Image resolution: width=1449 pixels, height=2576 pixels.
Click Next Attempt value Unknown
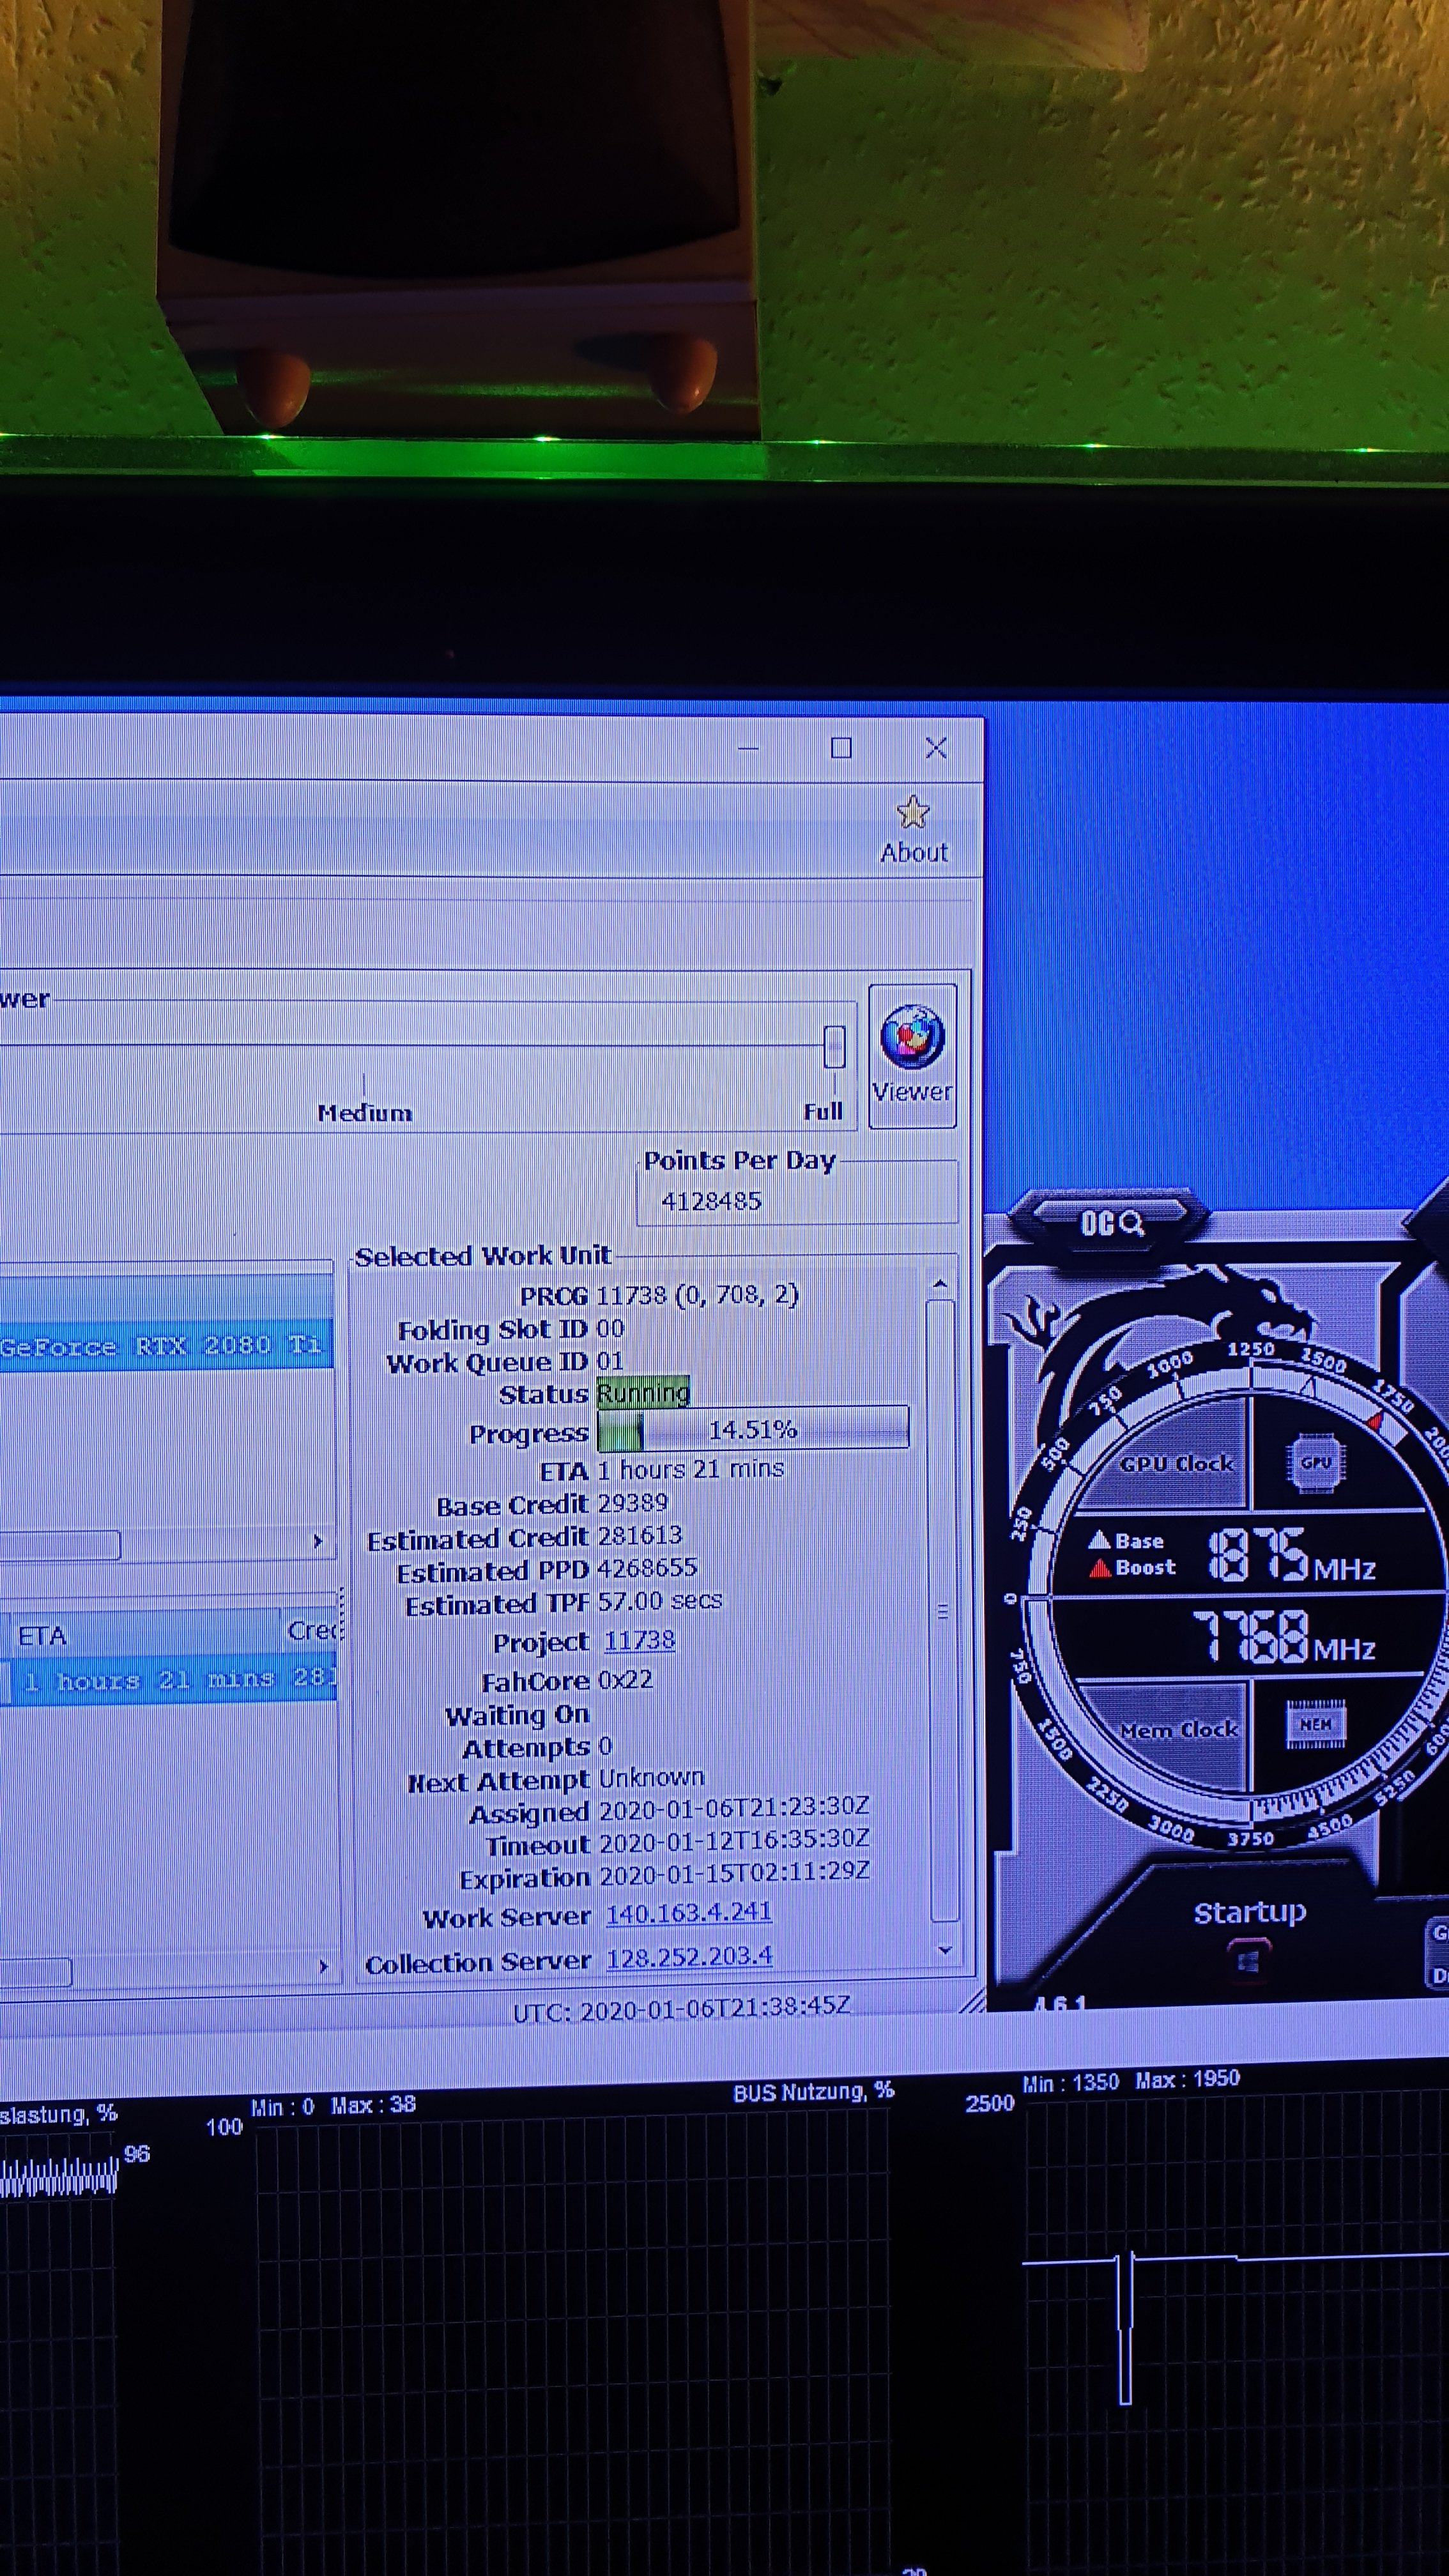[651, 1777]
